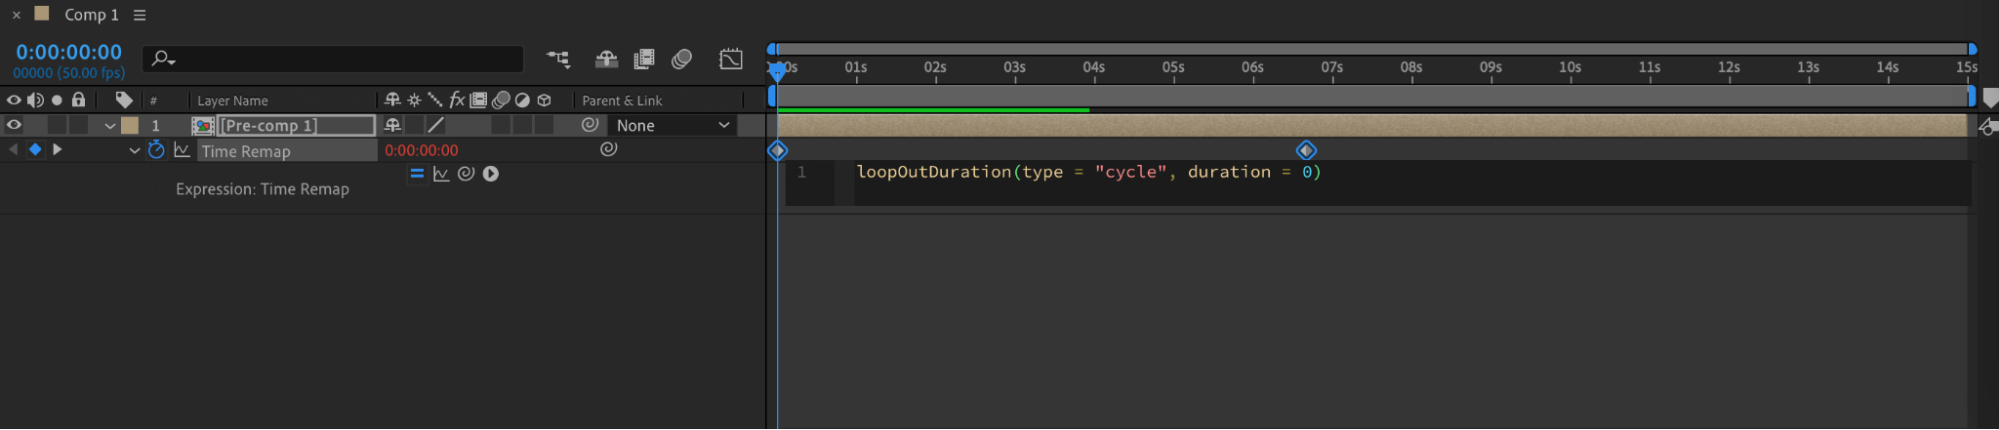Select the Time Remap keyframe near 07s
1999x430 pixels.
click(1306, 150)
